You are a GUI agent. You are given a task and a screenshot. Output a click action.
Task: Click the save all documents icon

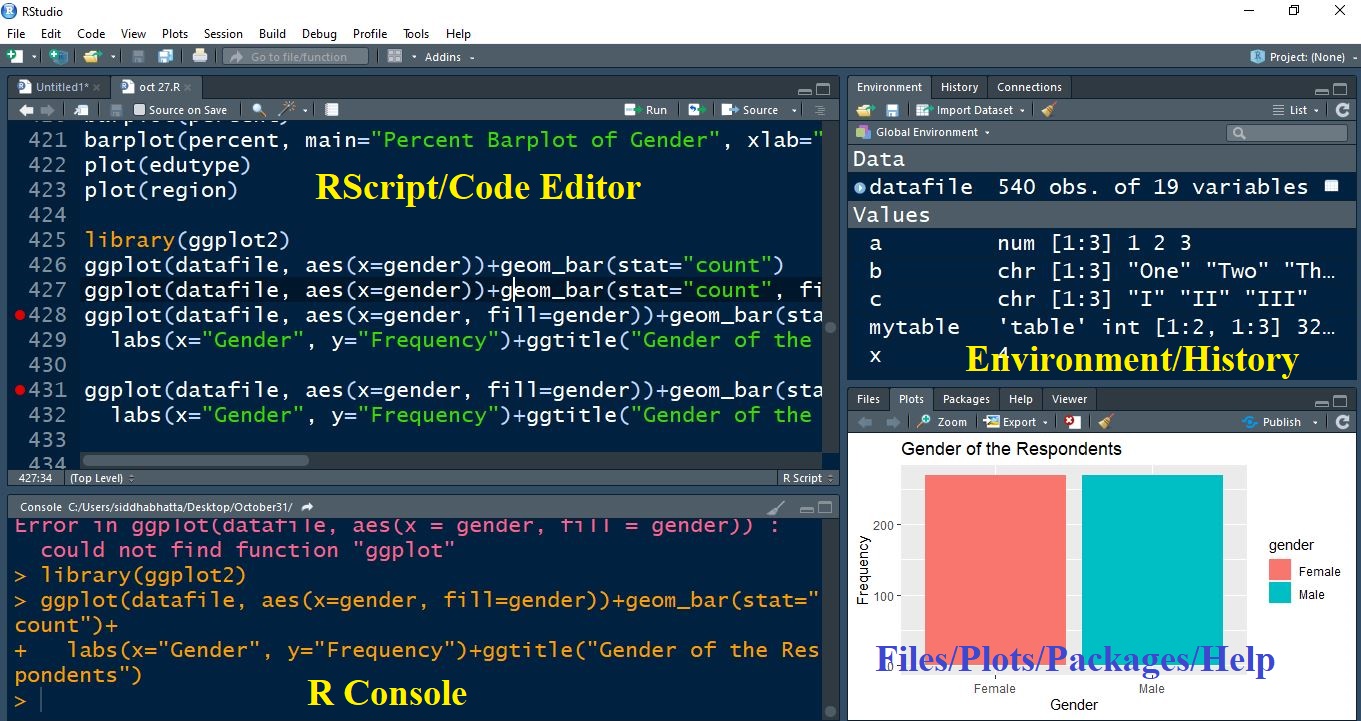click(165, 57)
